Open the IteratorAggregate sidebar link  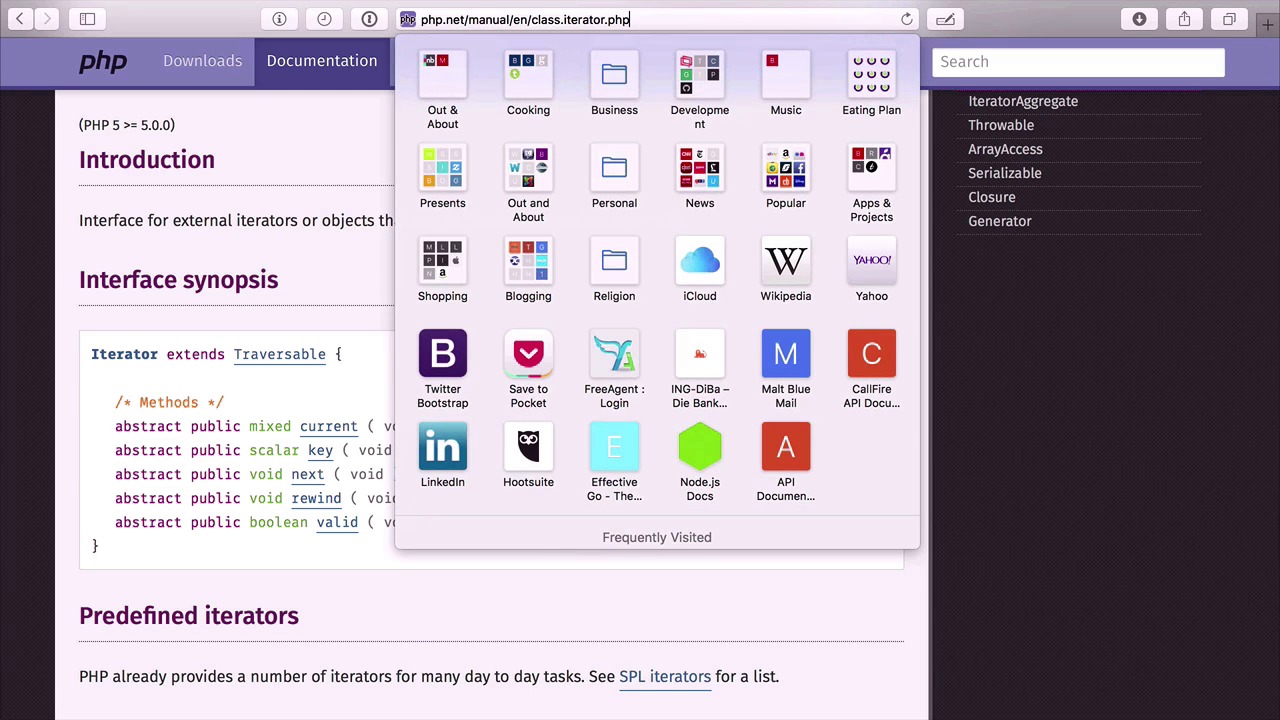click(x=1023, y=101)
